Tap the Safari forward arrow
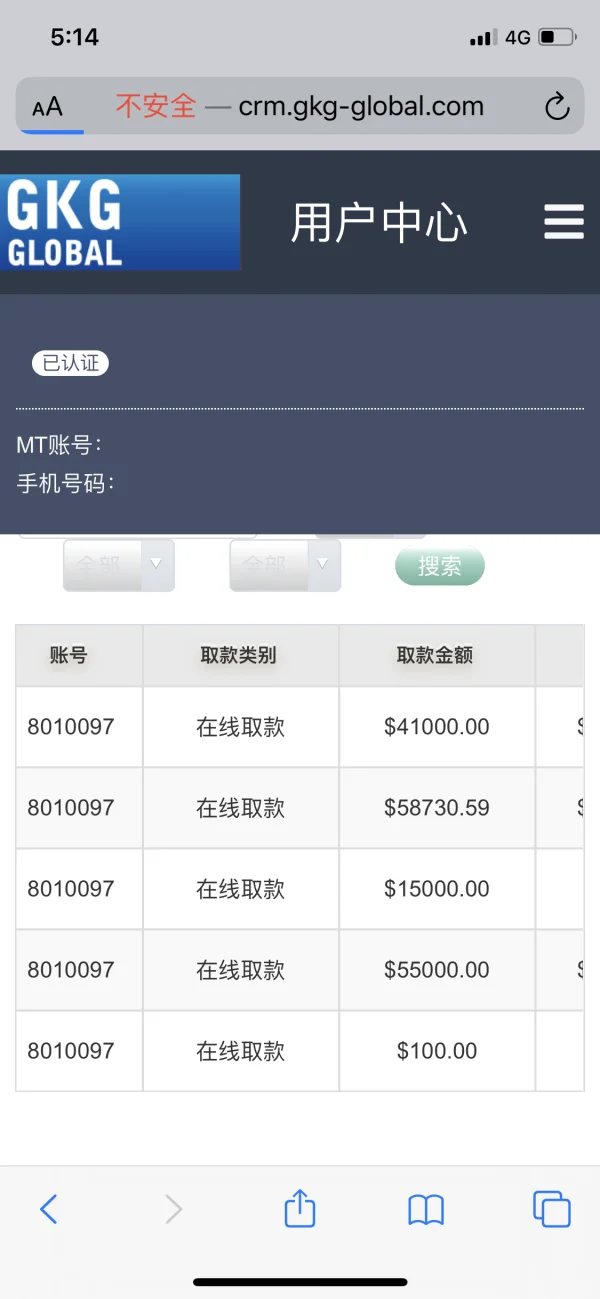 click(174, 1210)
